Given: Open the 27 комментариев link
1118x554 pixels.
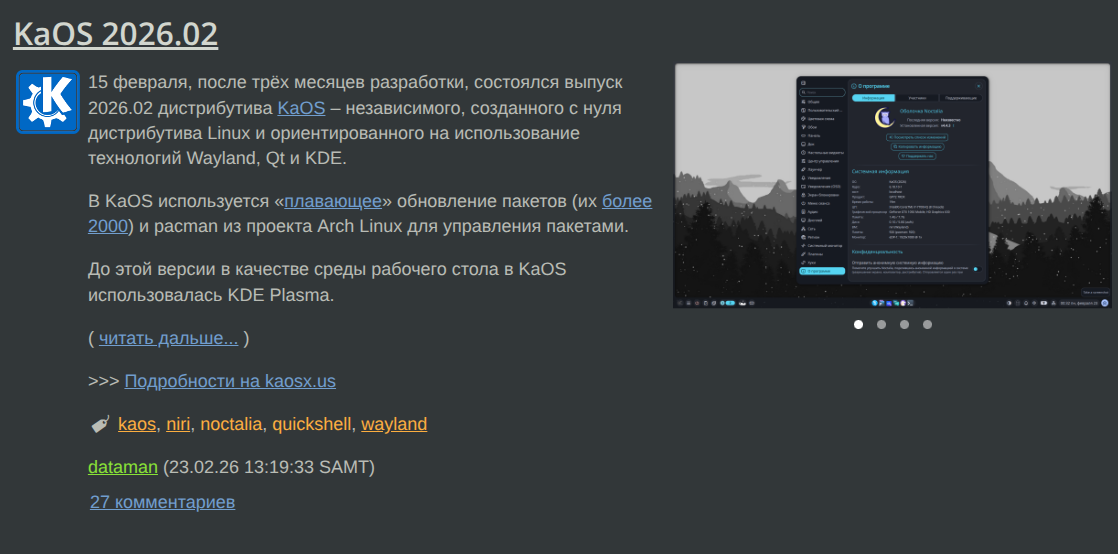Looking at the screenshot, I should [163, 502].
